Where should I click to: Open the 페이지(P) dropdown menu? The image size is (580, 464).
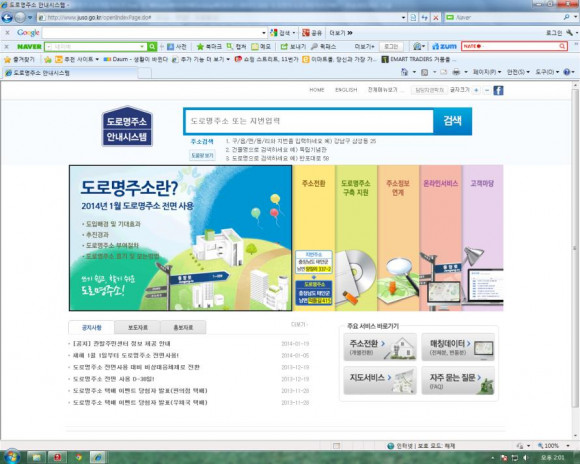pyautogui.click(x=487, y=72)
